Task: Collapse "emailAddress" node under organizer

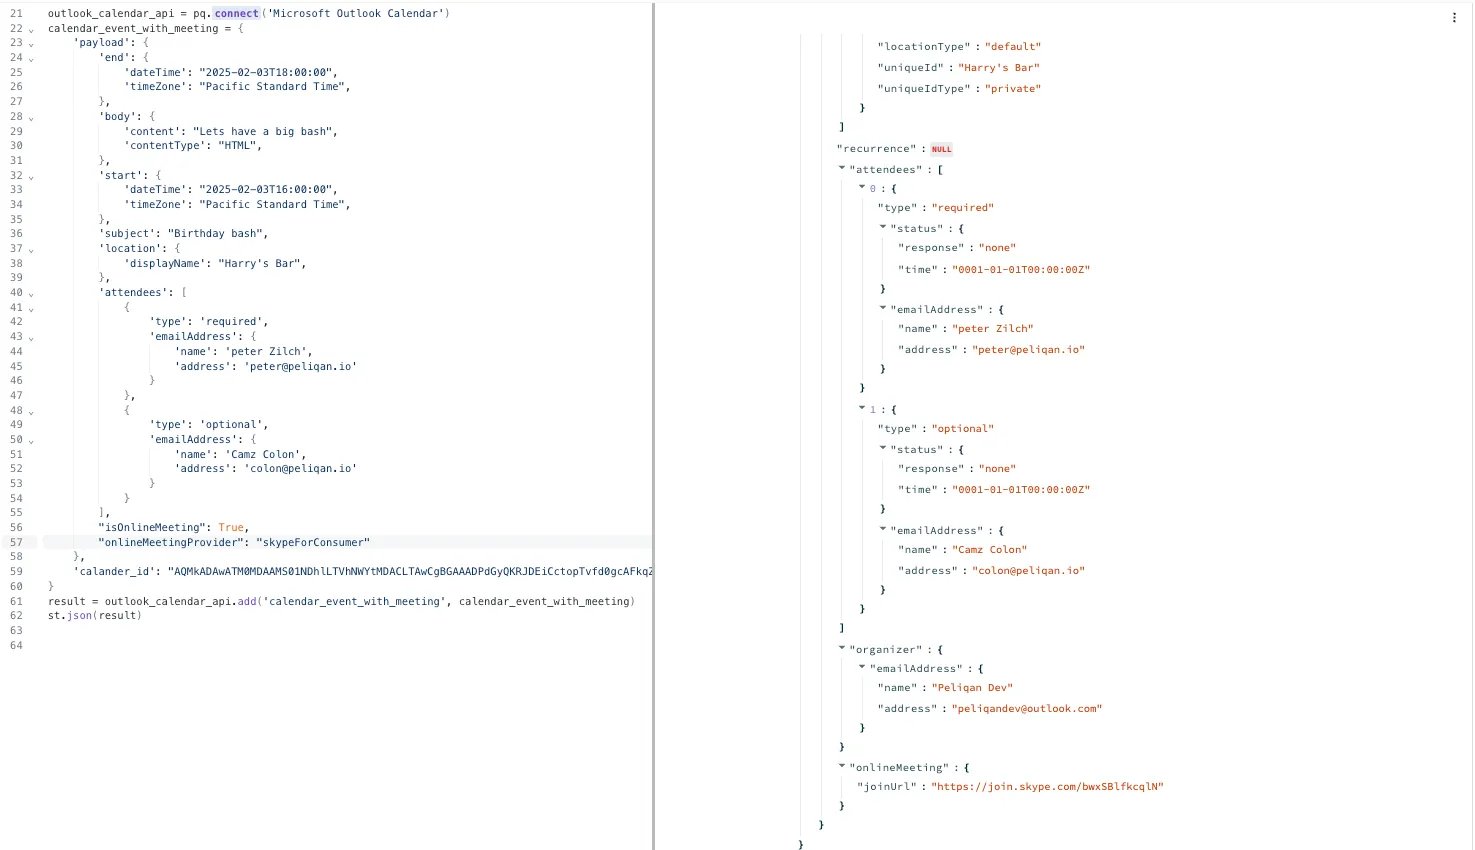Action: (862, 668)
